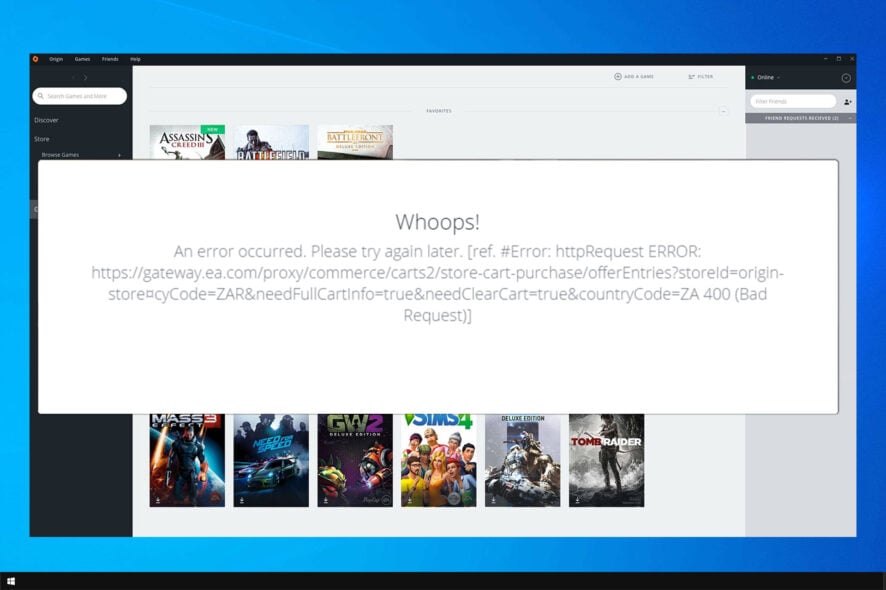Close the Origin window
The width and height of the screenshot is (886, 590).
coord(852,59)
